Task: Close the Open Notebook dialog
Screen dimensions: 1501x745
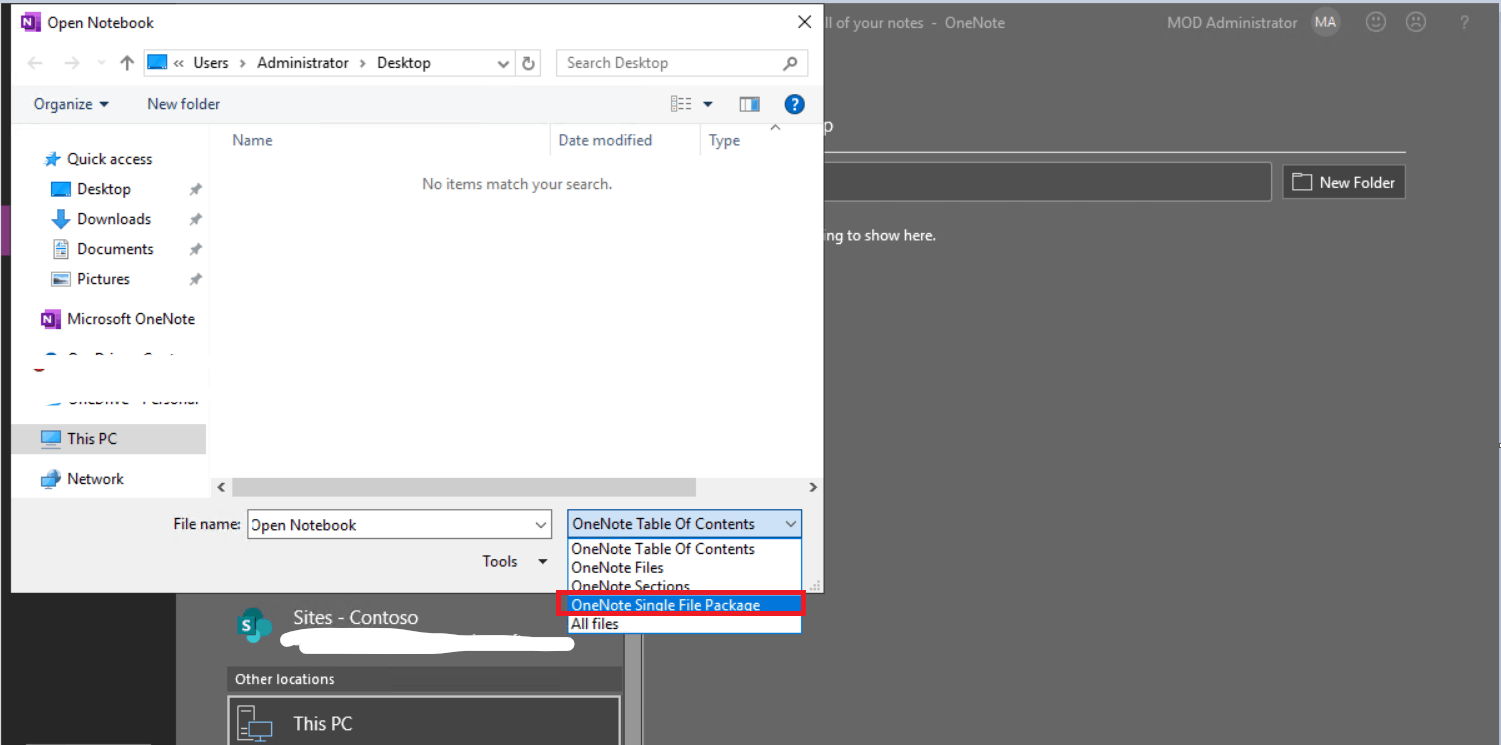Action: 804,22
